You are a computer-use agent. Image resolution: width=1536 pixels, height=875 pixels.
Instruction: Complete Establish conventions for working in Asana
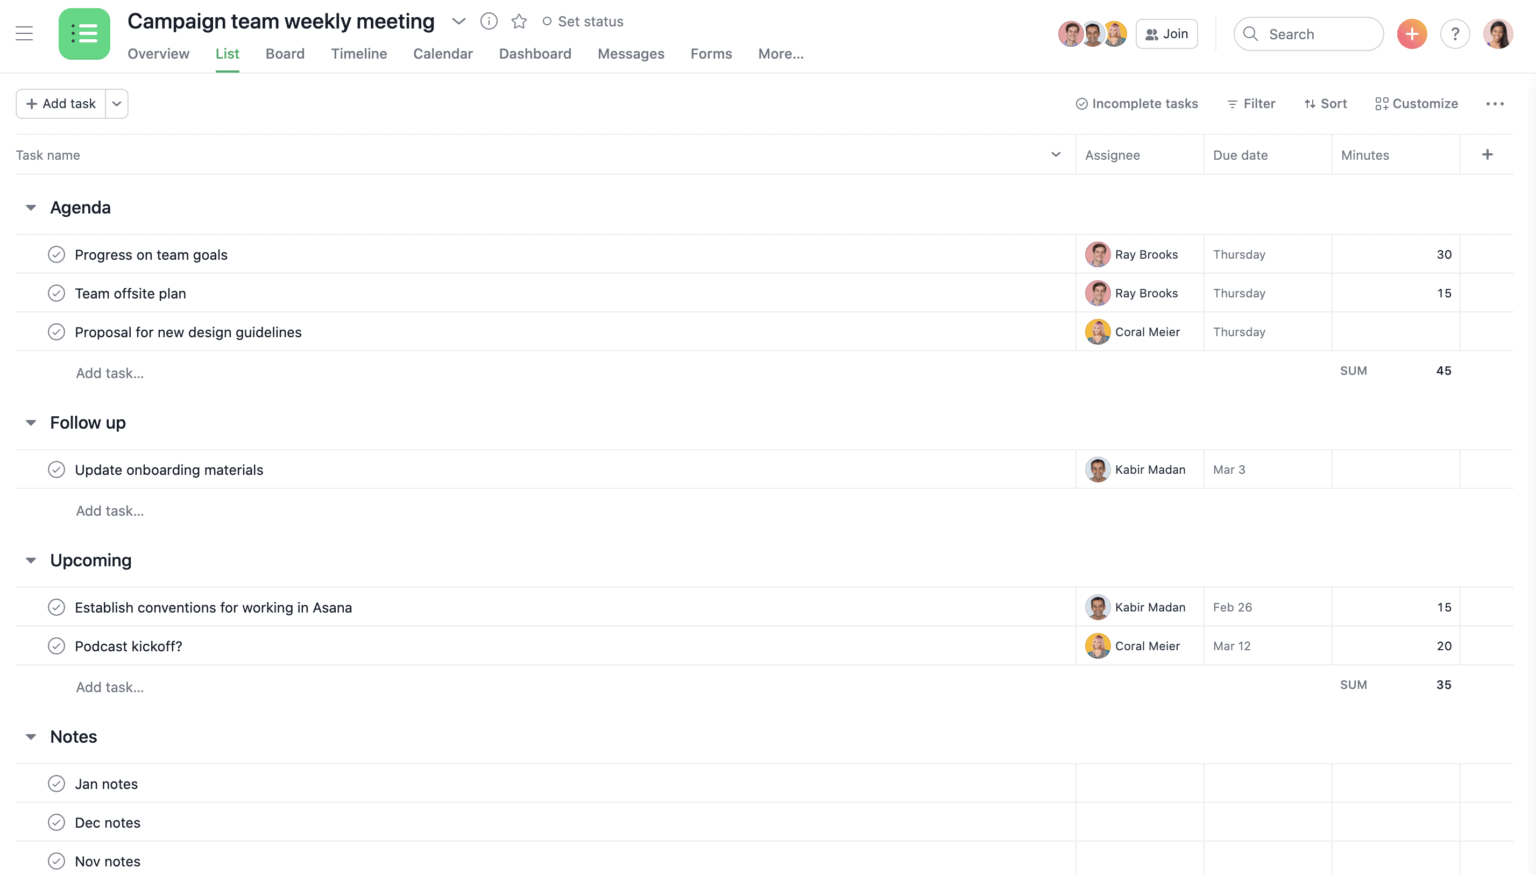[x=56, y=607]
